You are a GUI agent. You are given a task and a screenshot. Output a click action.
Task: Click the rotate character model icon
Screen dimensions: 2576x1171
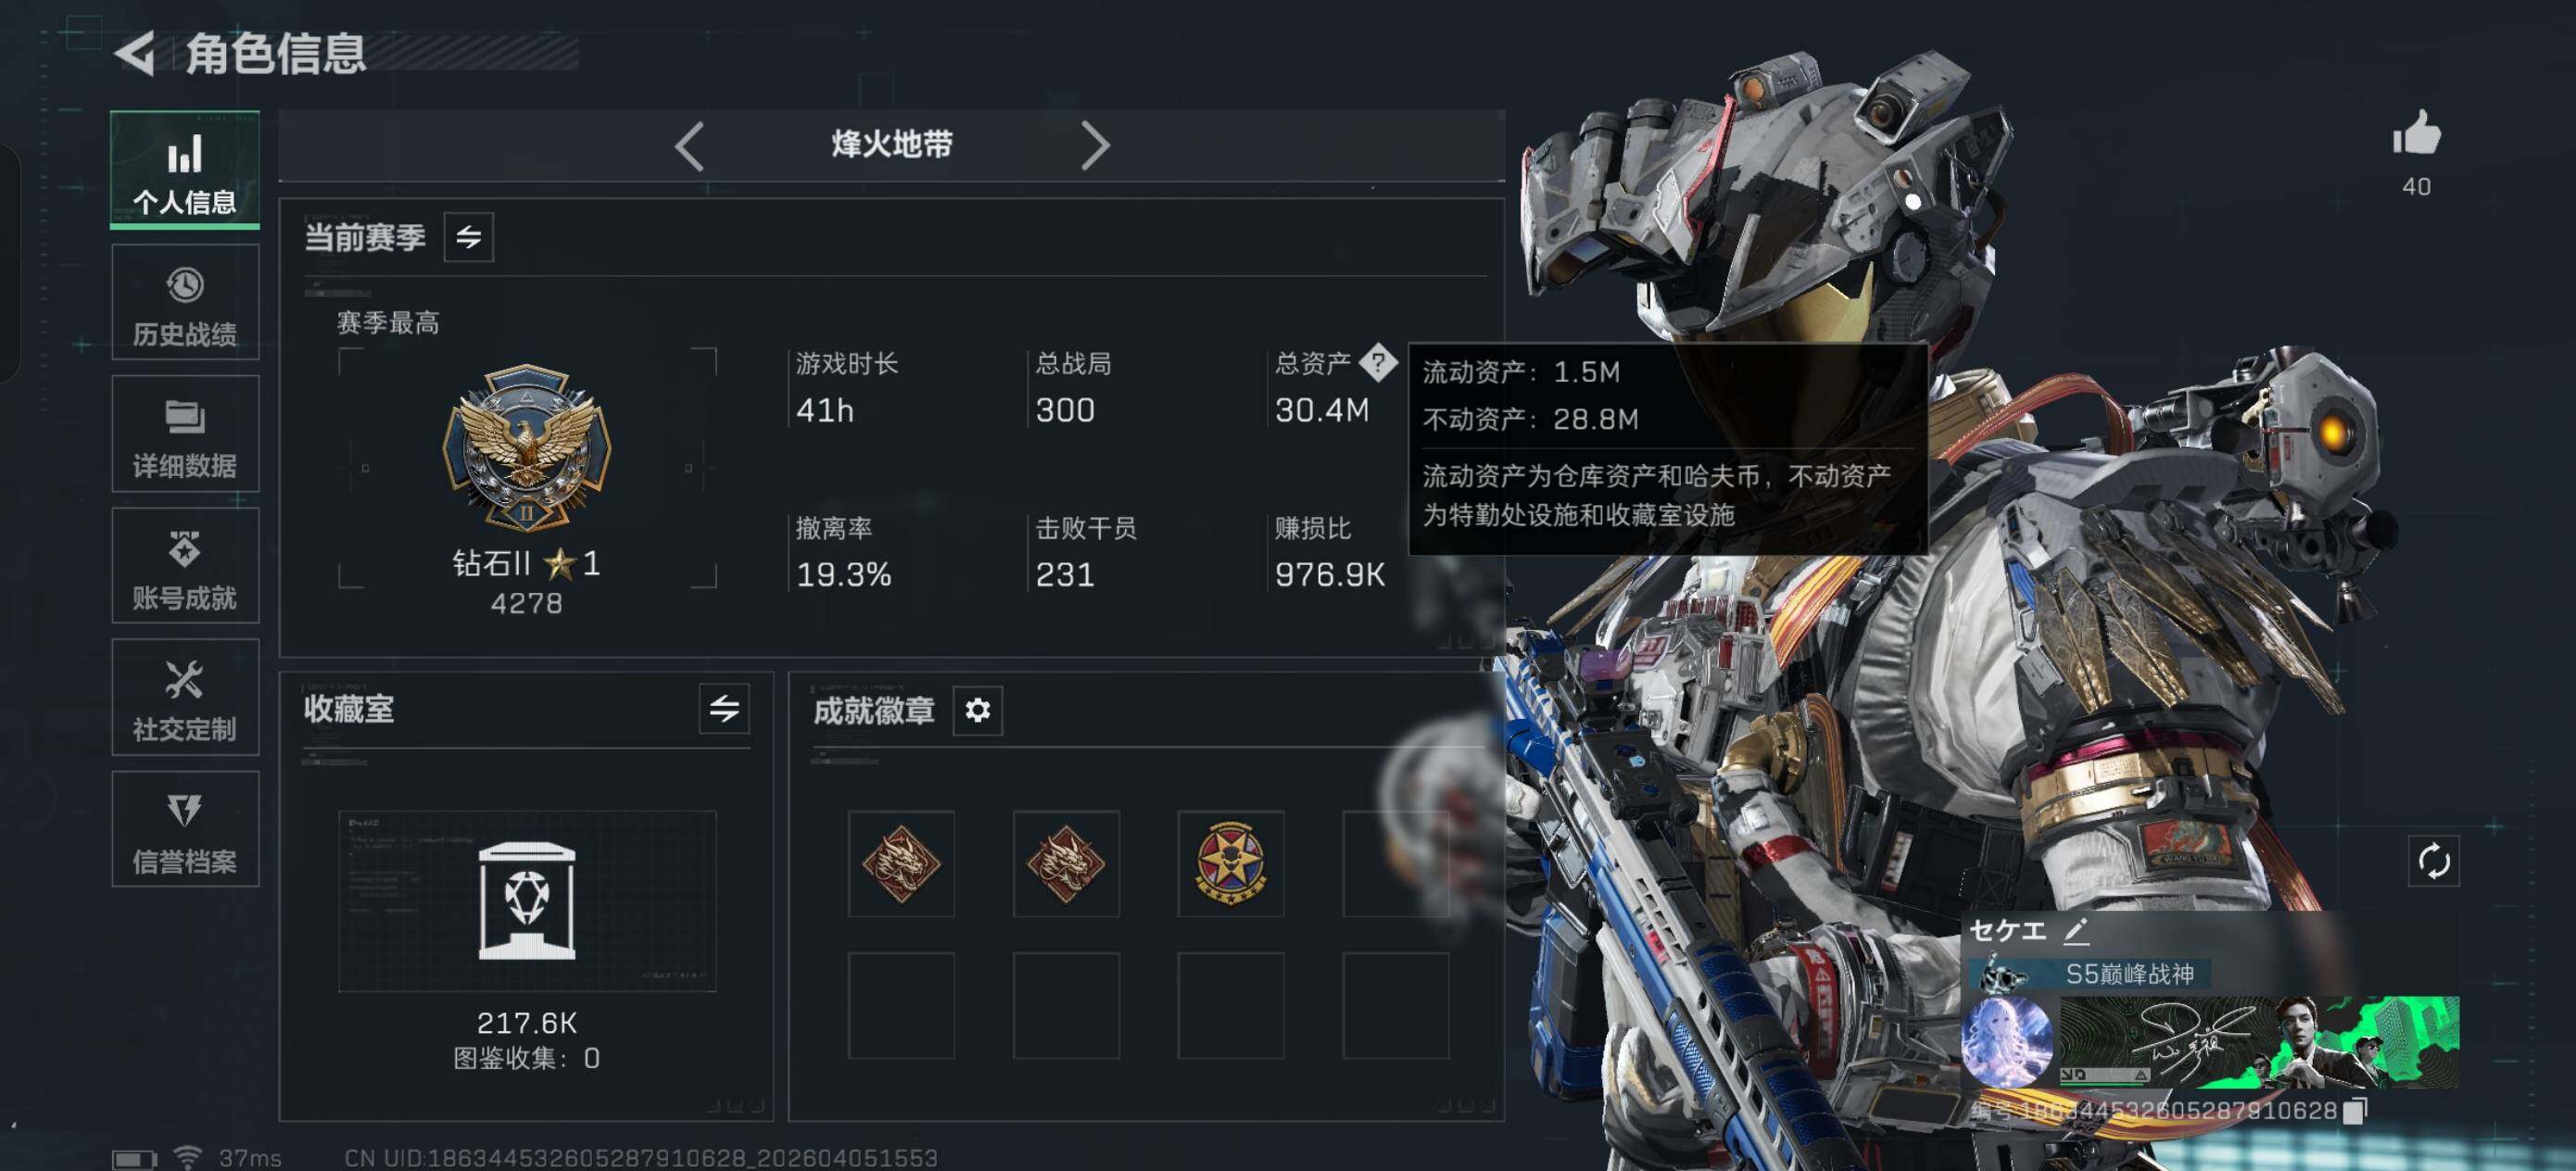tap(2433, 860)
